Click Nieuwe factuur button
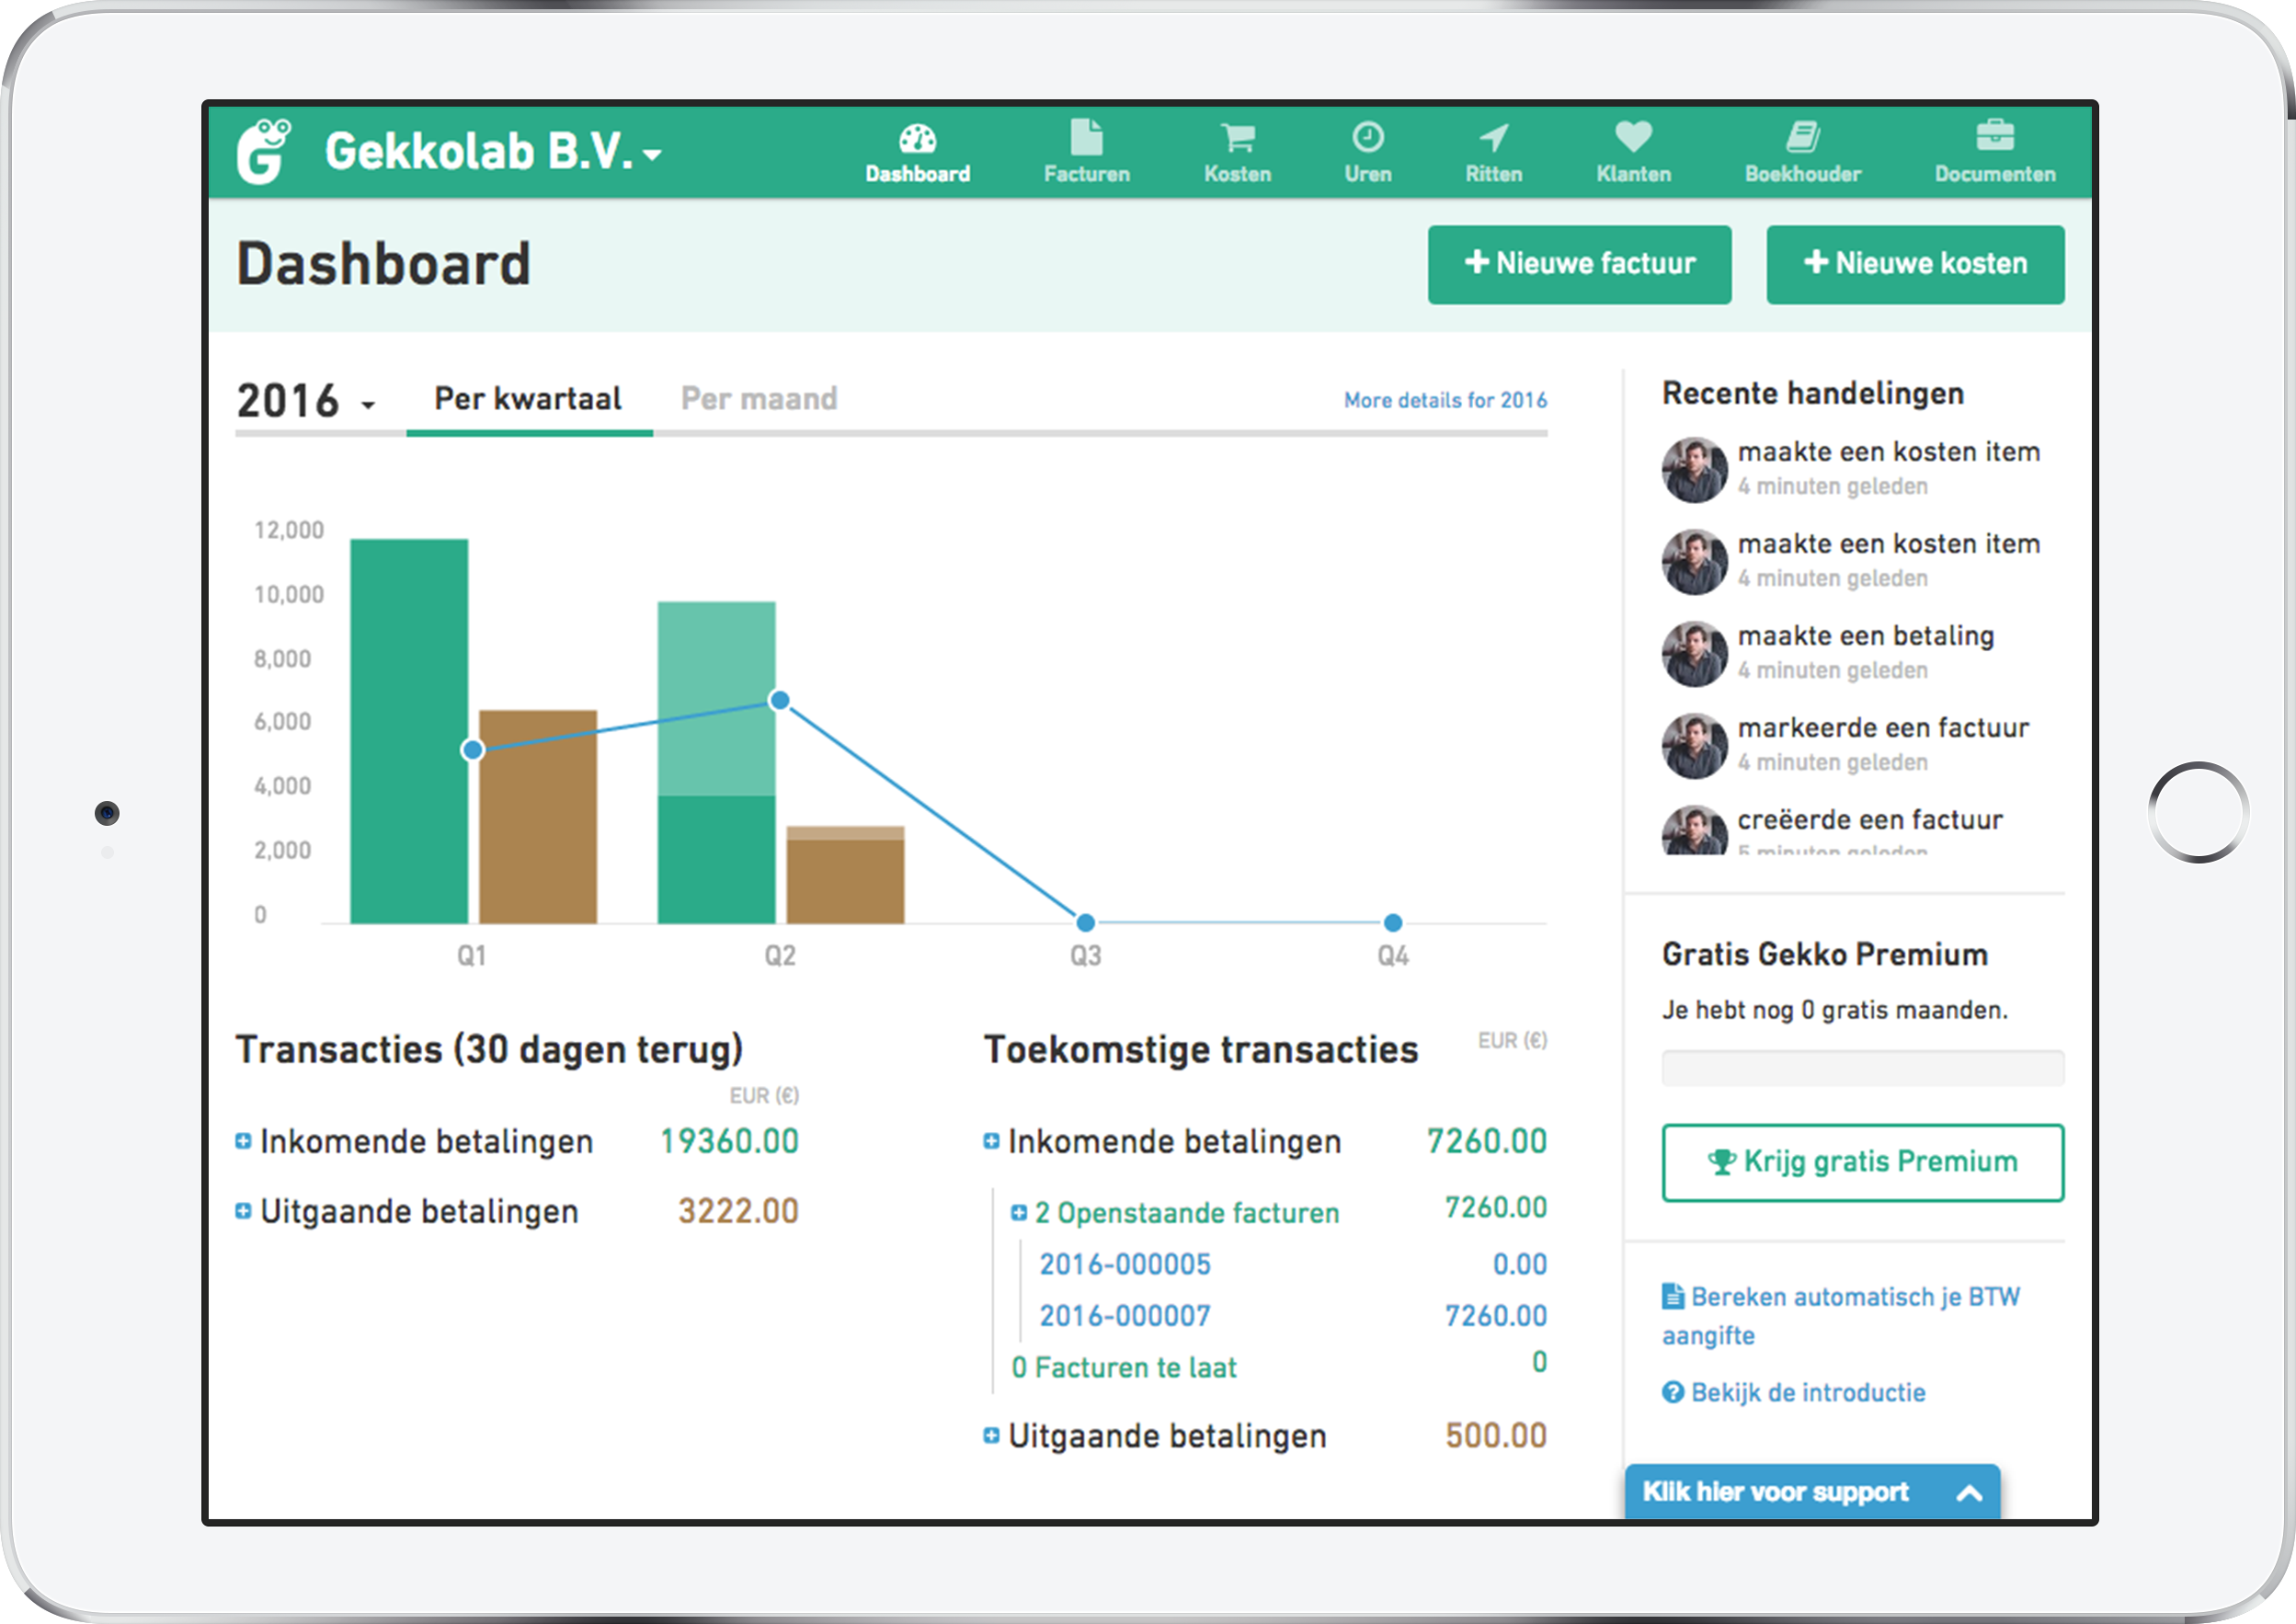 point(1579,264)
